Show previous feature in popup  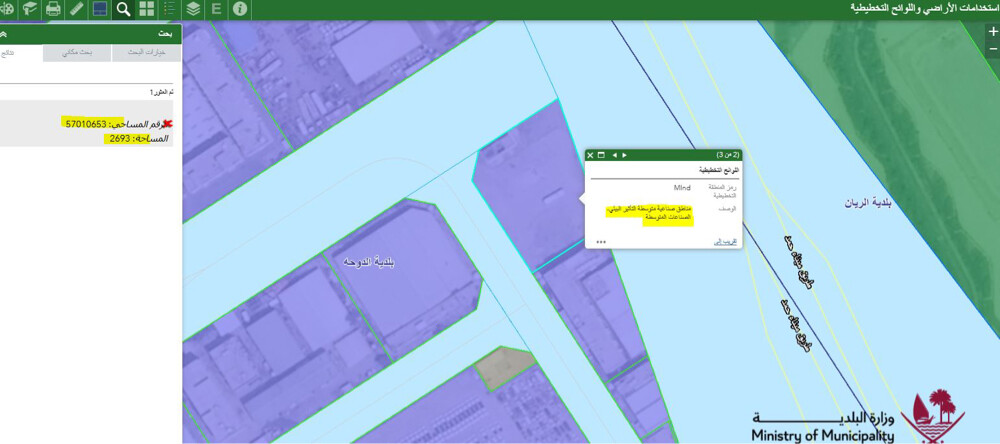(x=614, y=155)
